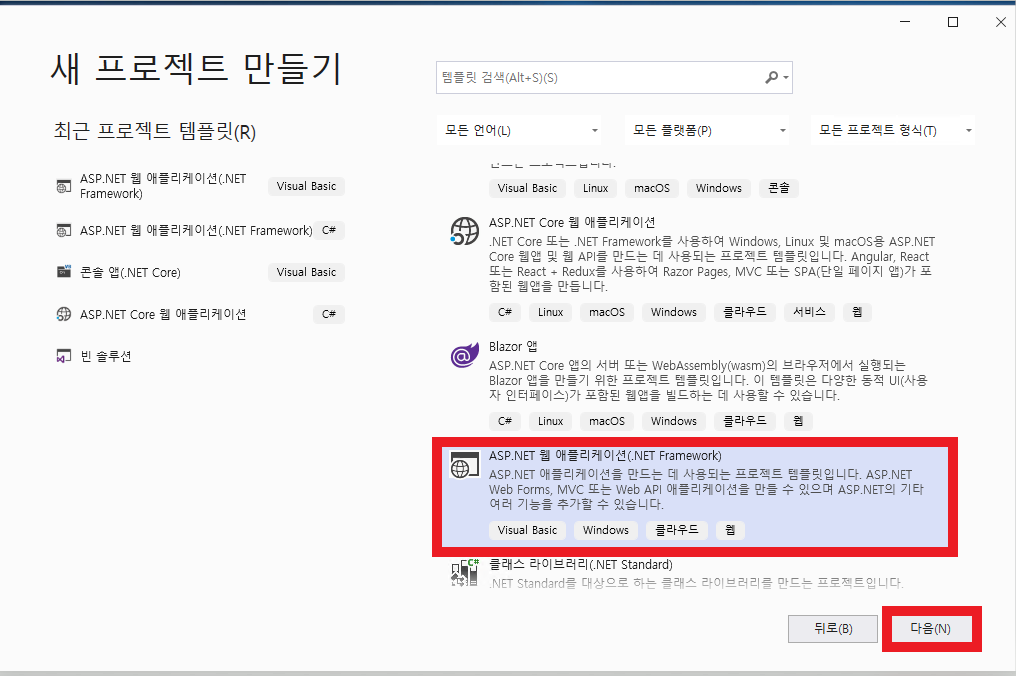Image resolution: width=1016 pixels, height=676 pixels.
Task: Select ASP.NET 웹 애플리케이션(.NET Framework) template title in list
Action: [x=605, y=456]
